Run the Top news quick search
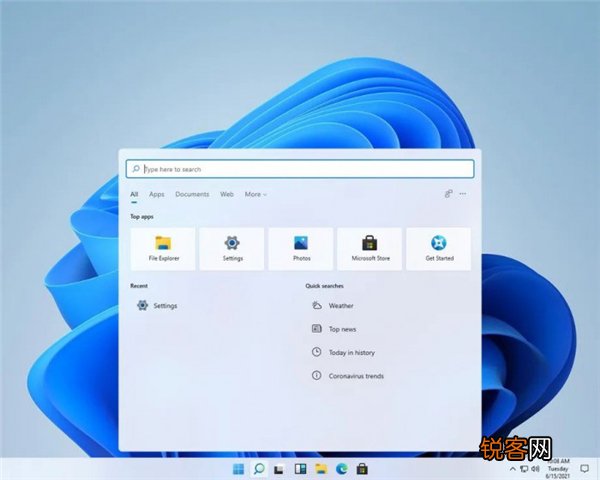The width and height of the screenshot is (600, 480). point(334,329)
